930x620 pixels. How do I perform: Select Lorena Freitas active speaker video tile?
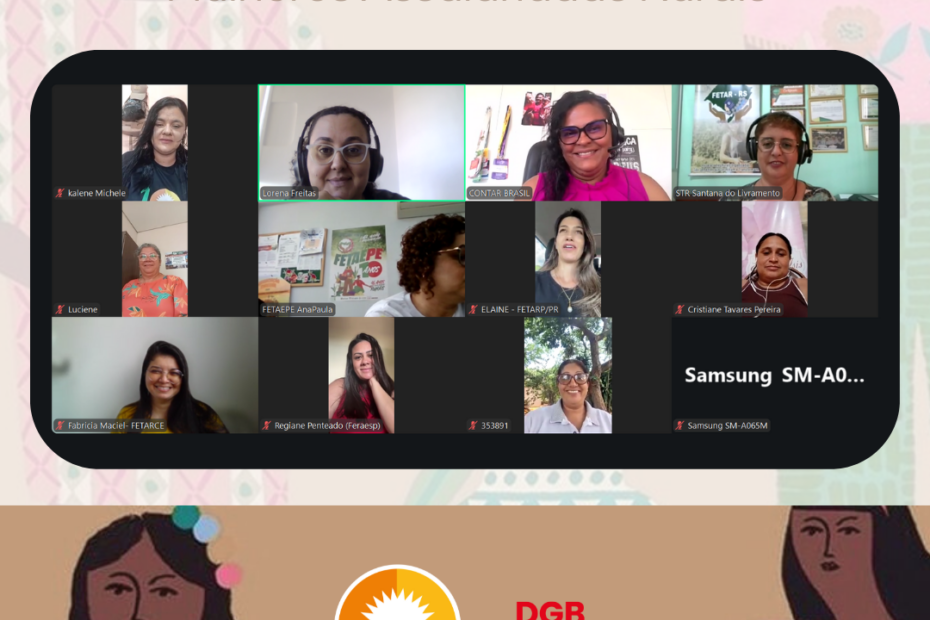361,140
